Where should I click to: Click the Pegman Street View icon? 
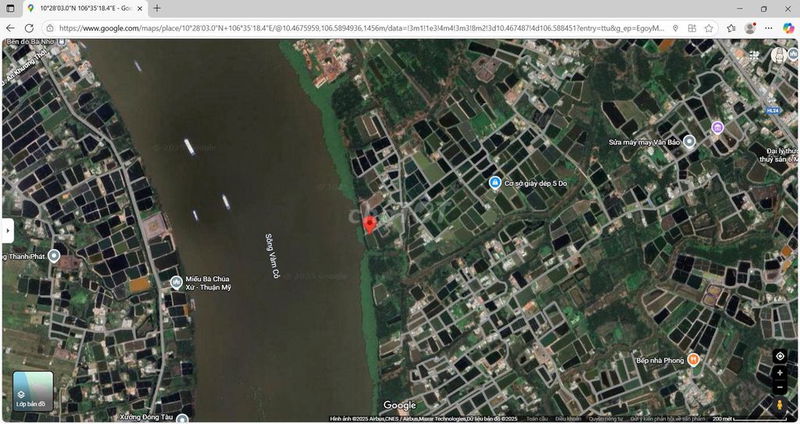pyautogui.click(x=780, y=405)
